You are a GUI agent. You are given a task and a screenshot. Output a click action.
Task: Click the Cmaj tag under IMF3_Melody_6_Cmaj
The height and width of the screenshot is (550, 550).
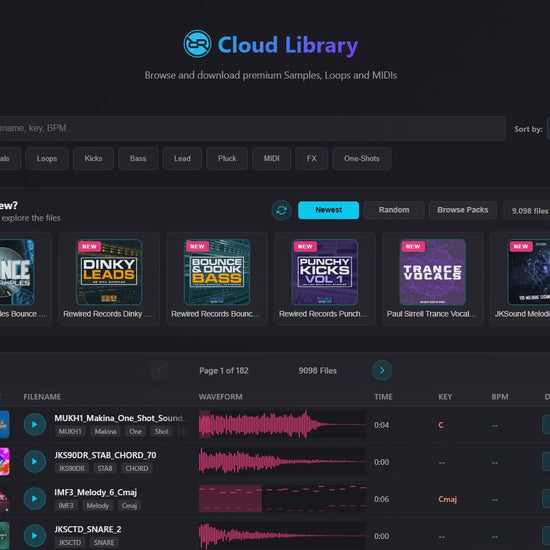[129, 505]
